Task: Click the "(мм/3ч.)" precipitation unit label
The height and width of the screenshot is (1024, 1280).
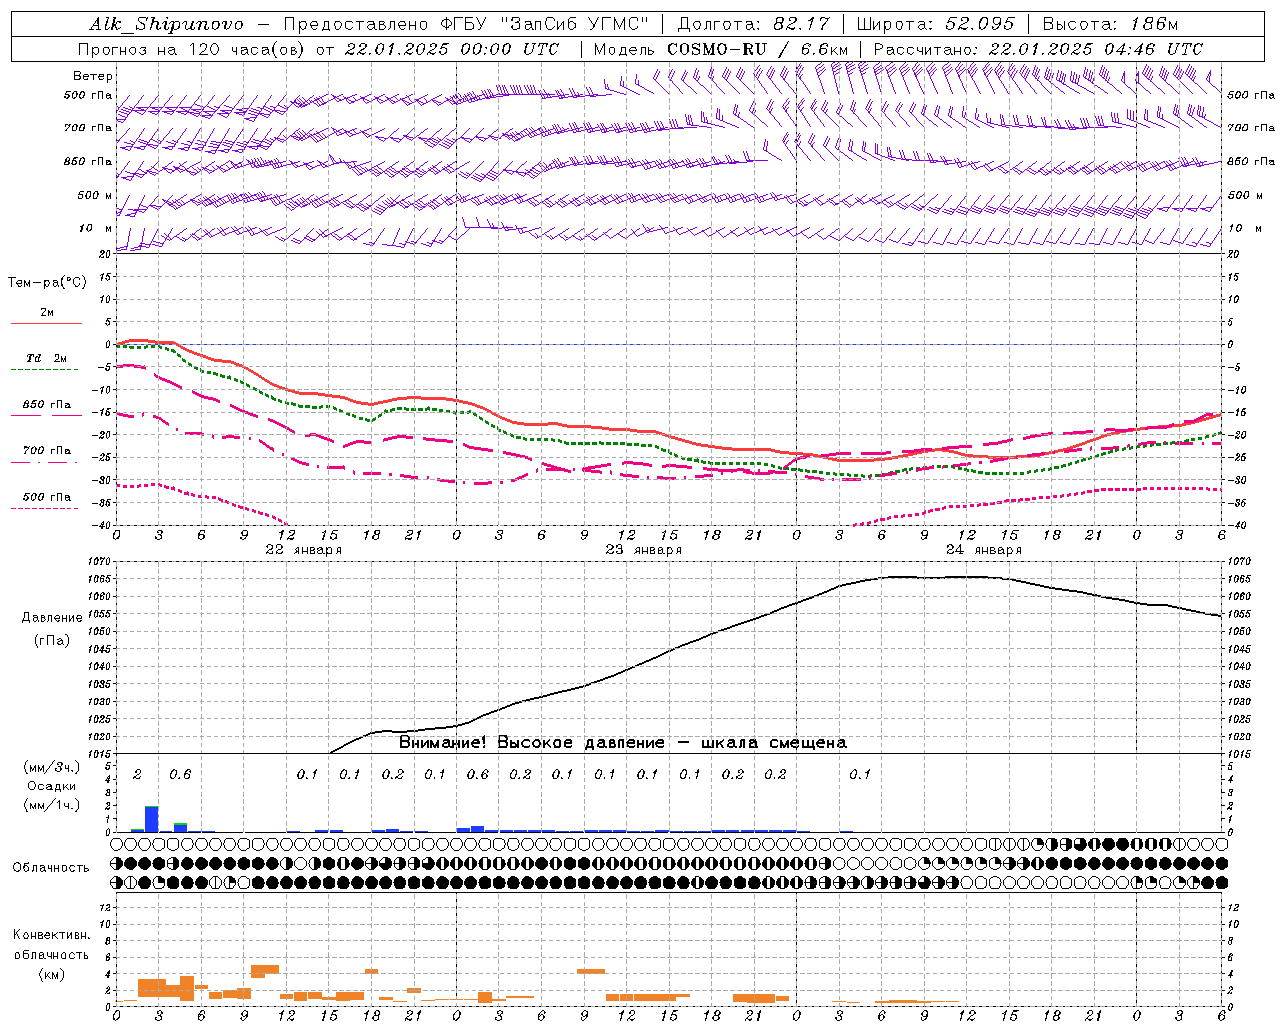Action: click(51, 767)
